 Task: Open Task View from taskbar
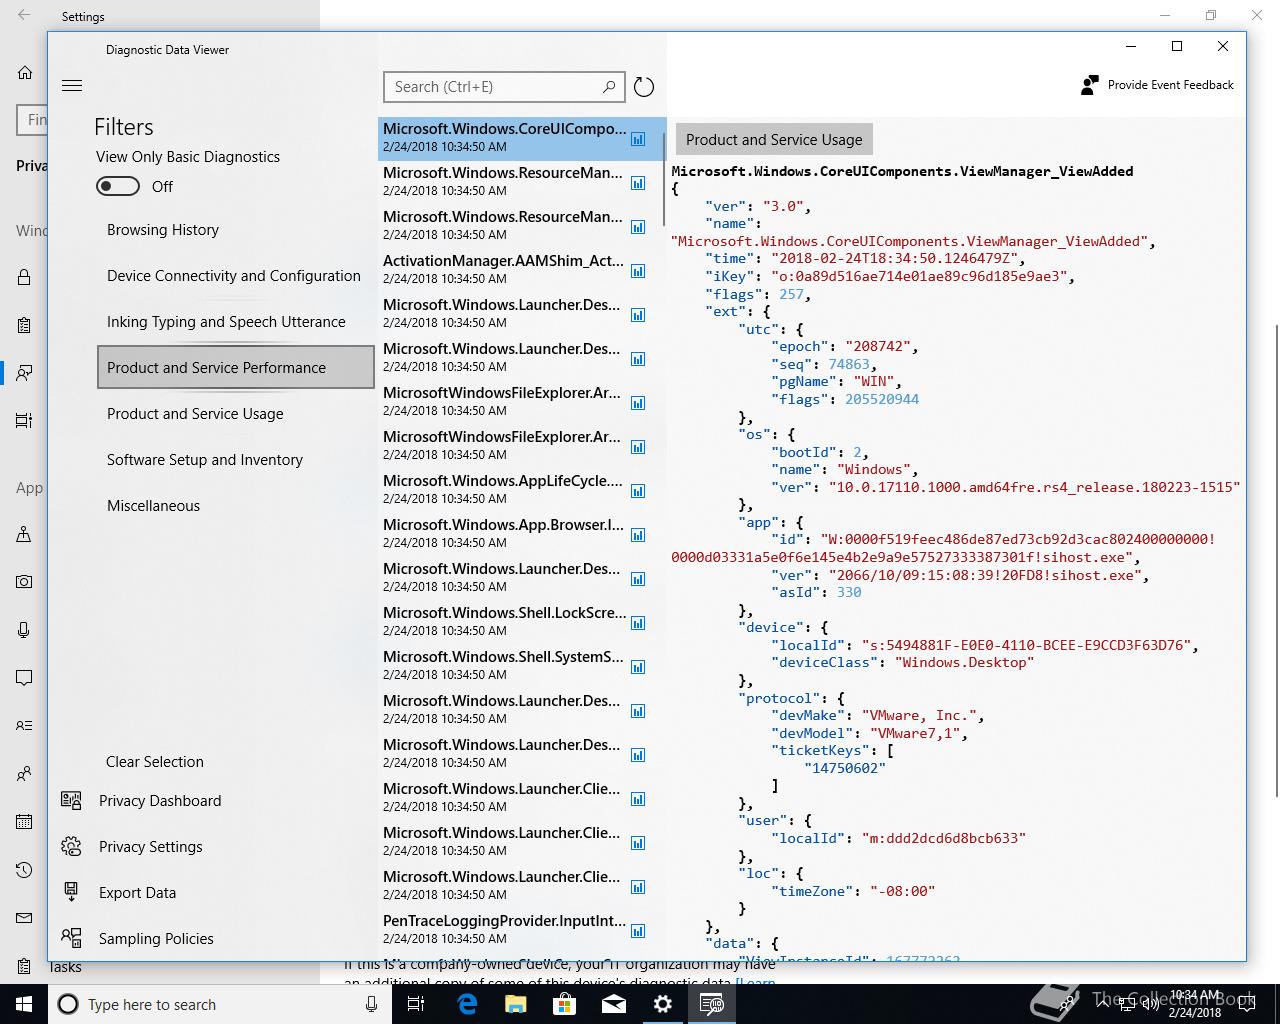click(x=416, y=1004)
